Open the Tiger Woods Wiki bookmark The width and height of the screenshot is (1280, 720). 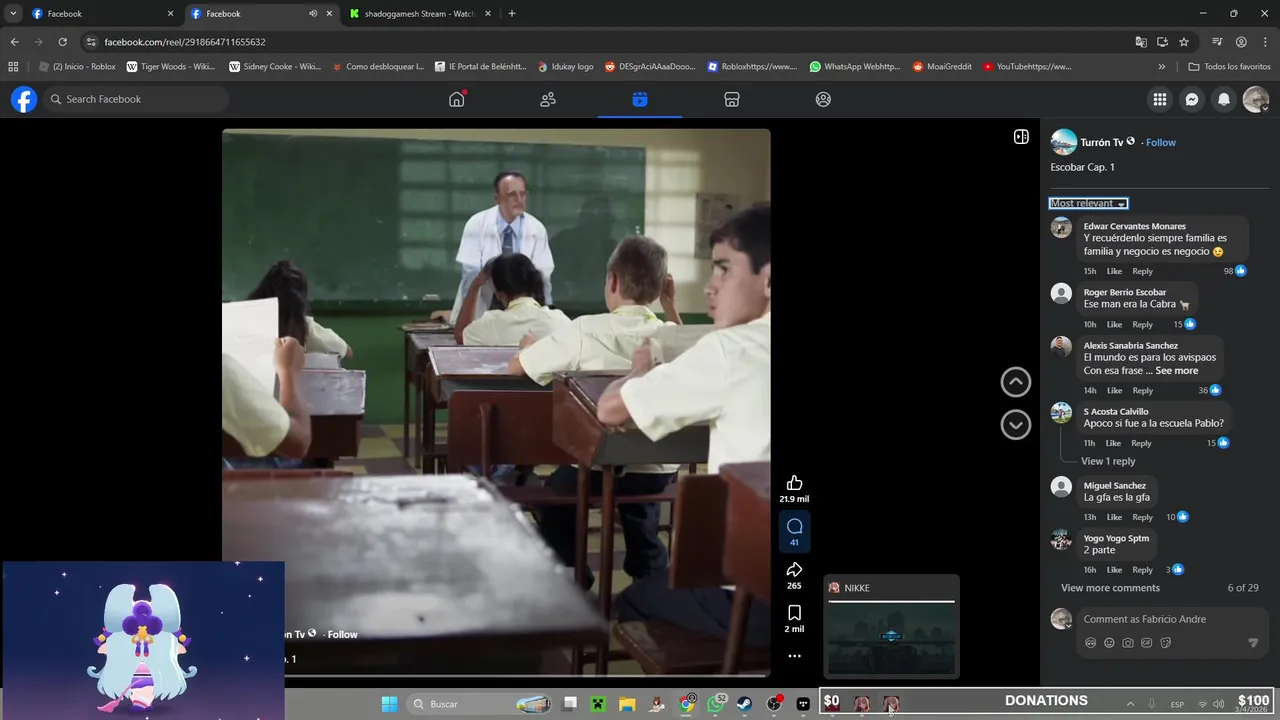(x=171, y=67)
